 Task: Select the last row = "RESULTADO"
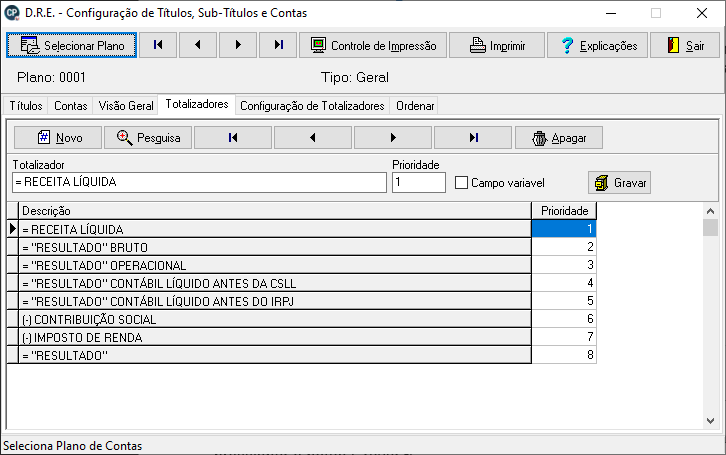pos(275,355)
